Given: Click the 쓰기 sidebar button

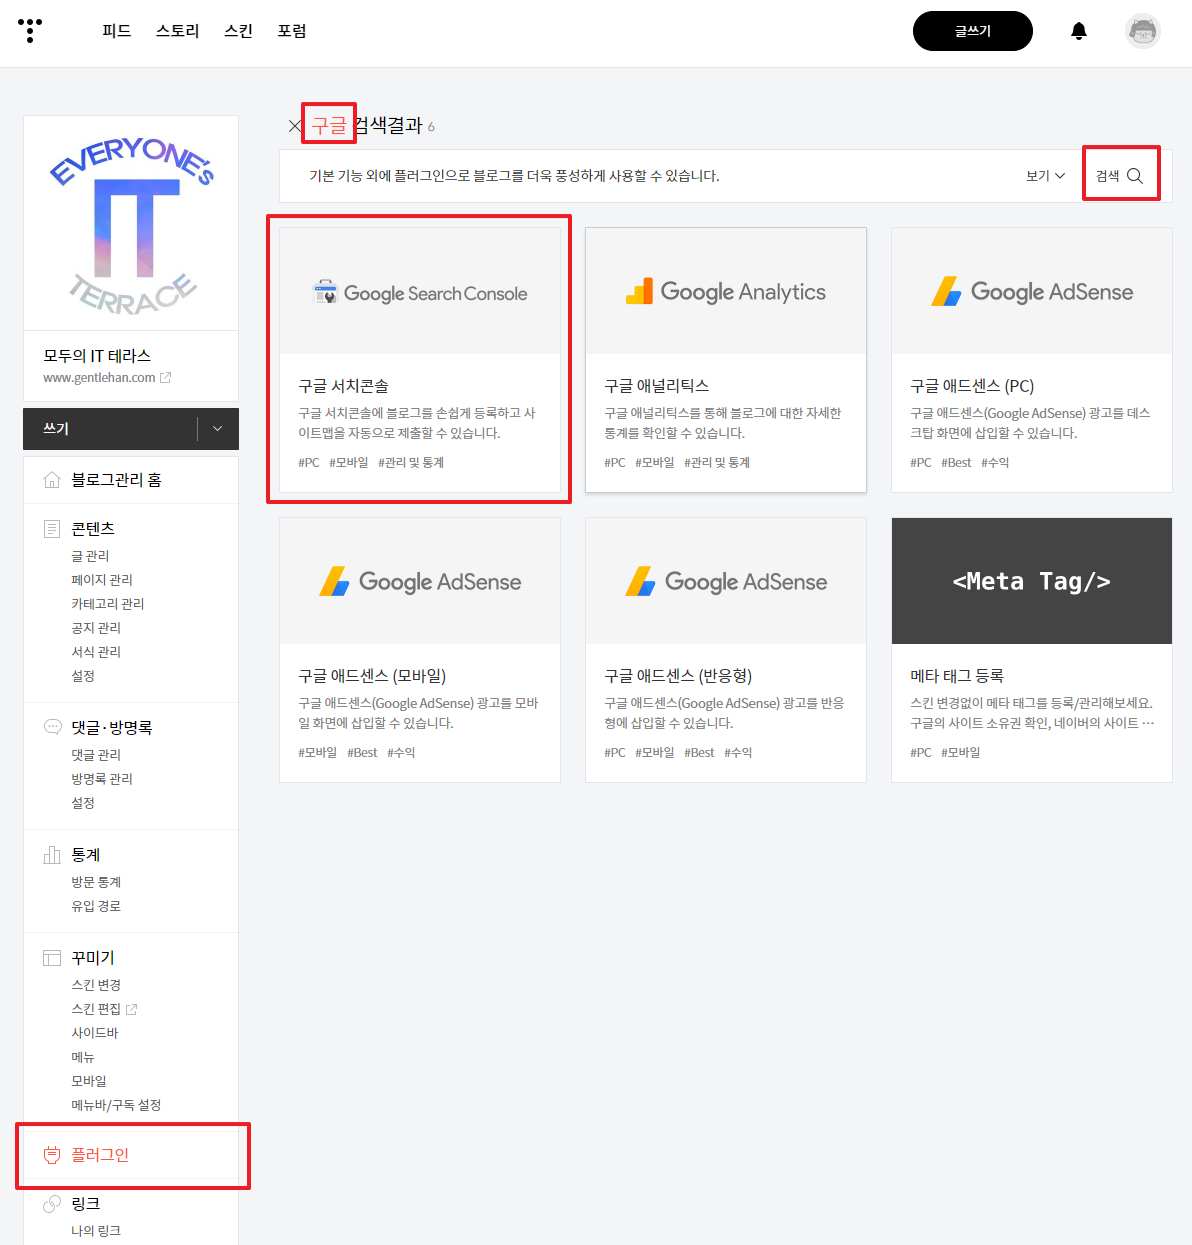Looking at the screenshot, I should tap(110, 429).
